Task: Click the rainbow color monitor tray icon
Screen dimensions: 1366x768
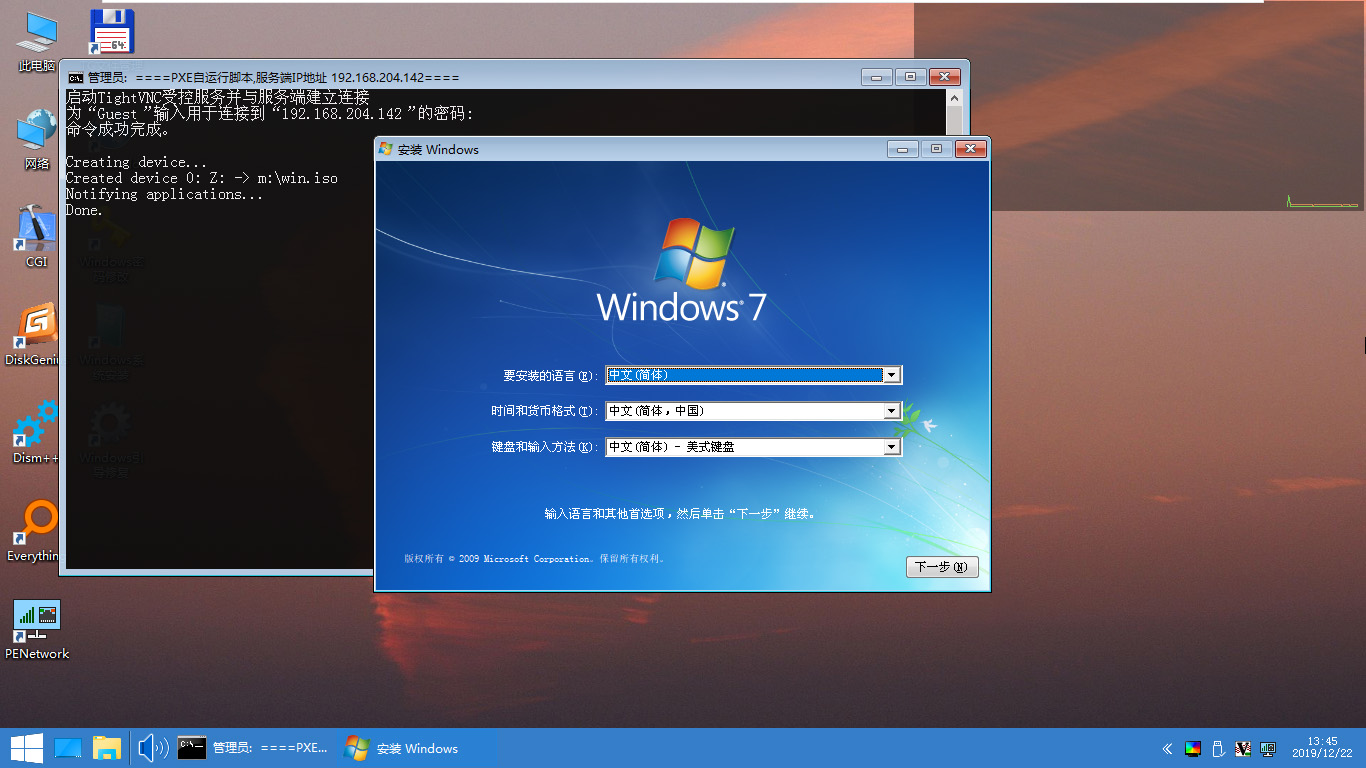Action: [1192, 748]
